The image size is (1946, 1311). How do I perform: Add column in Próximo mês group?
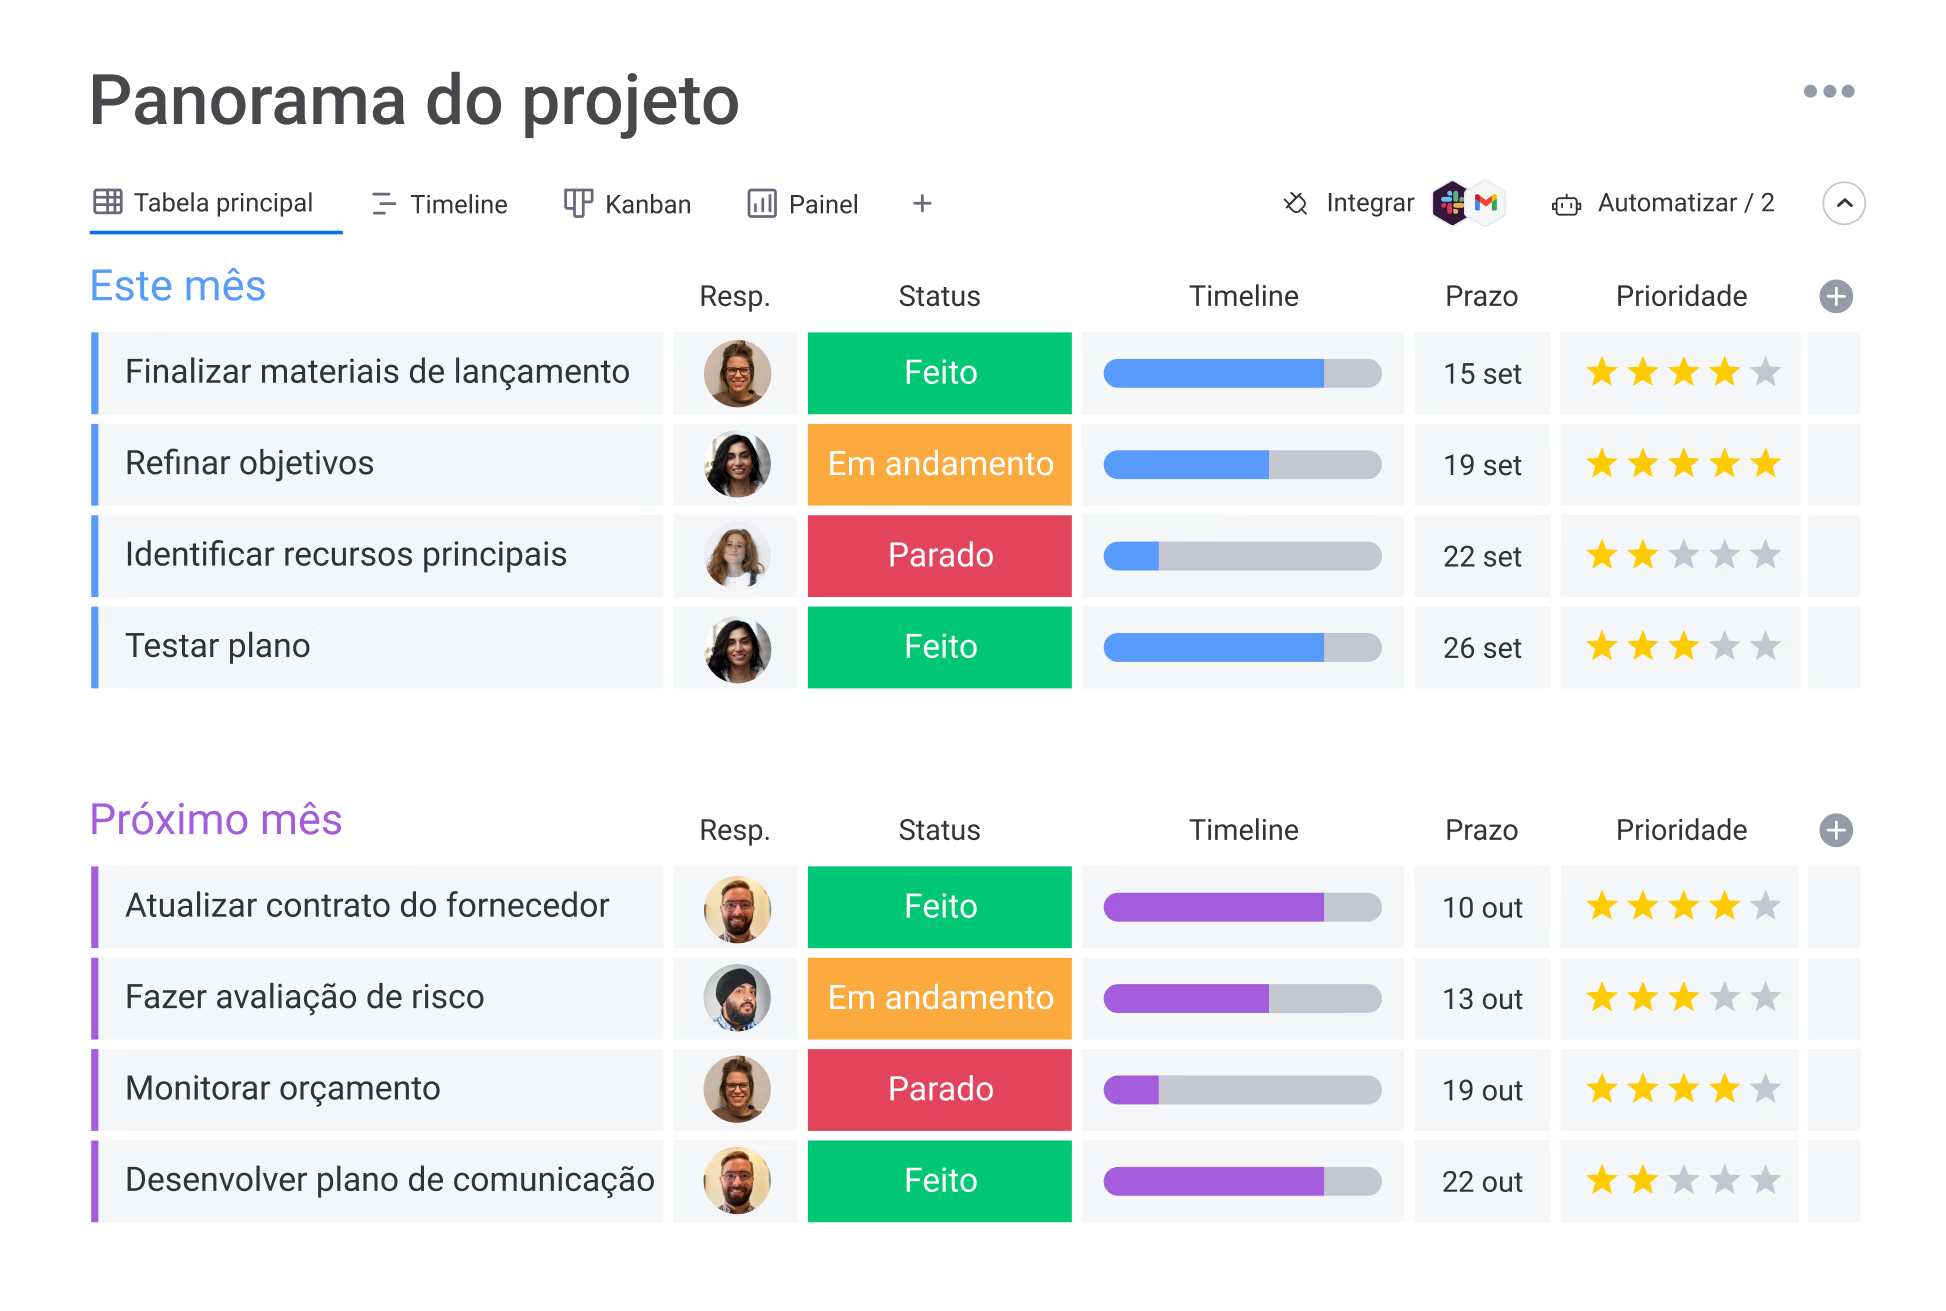(1835, 830)
